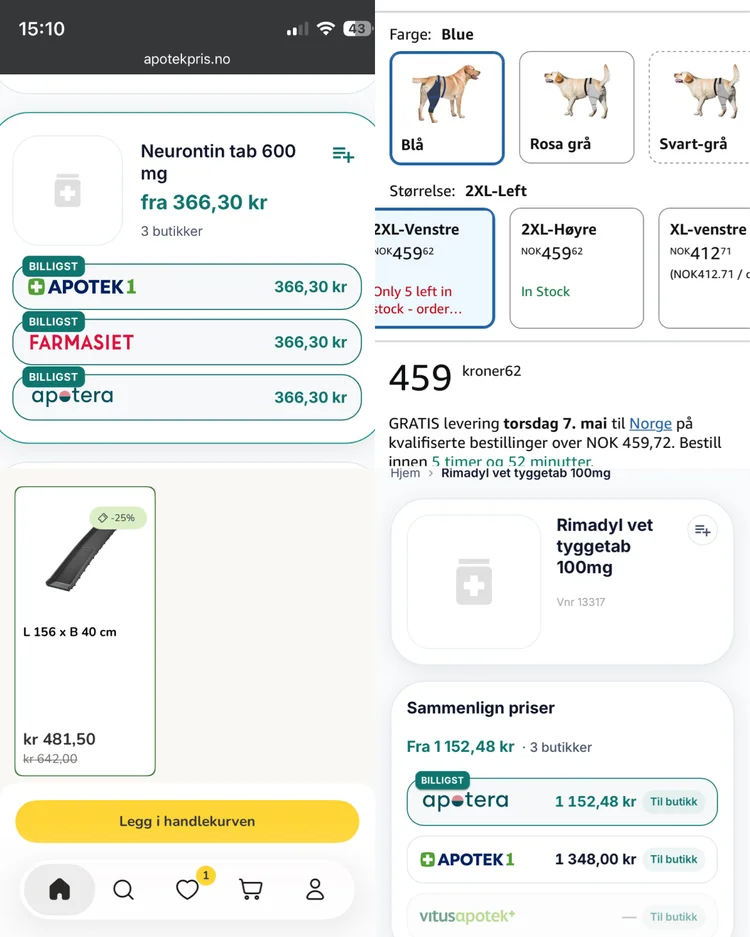Open the shopping cart icon
750x937 pixels.
[251, 889]
